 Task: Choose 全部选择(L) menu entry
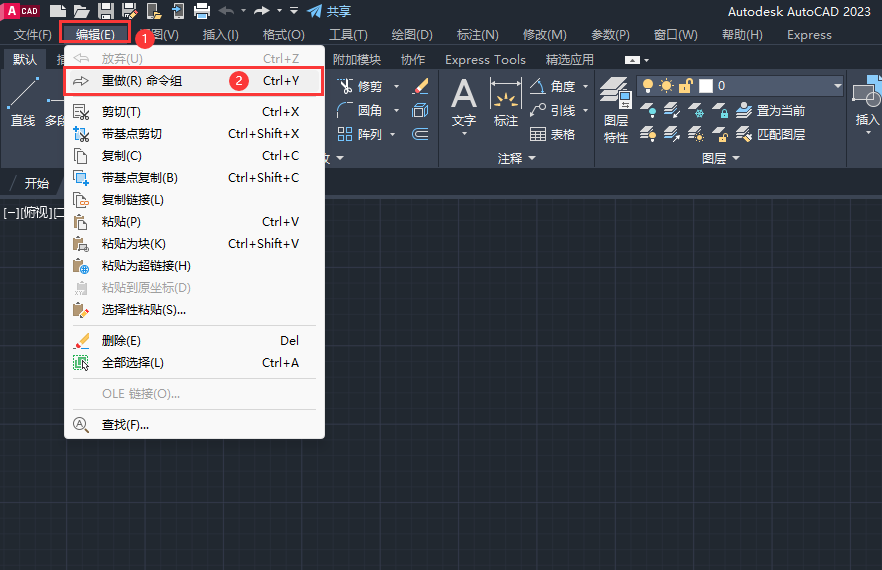pos(194,363)
